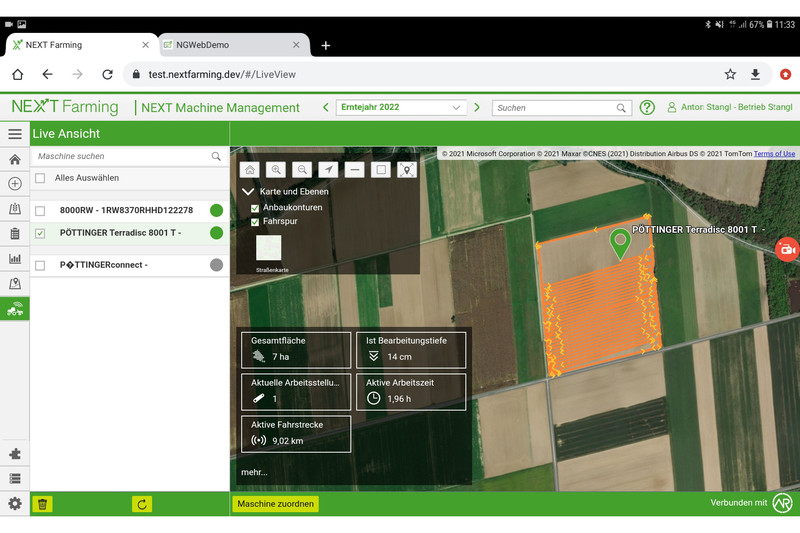Click the browser download icon
Viewport: 800px width, 533px height.
(x=755, y=74)
